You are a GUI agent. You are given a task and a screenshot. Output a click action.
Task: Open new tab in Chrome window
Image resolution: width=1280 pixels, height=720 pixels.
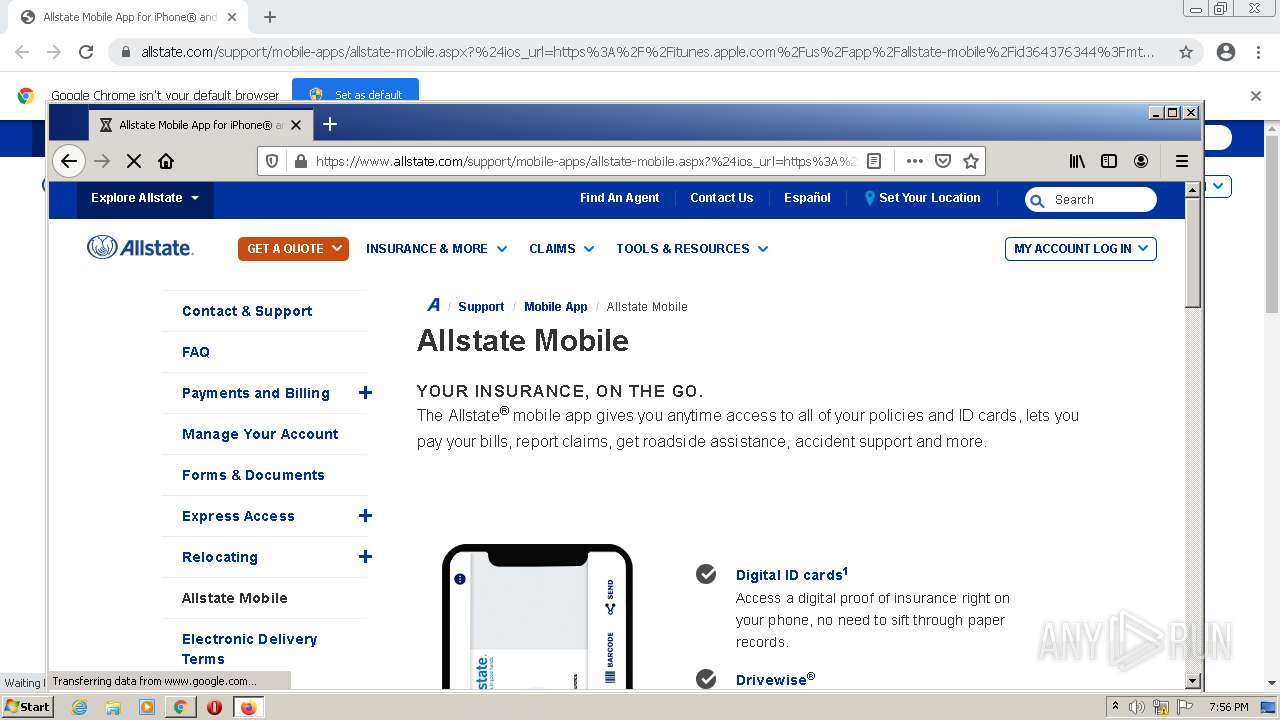pyautogui.click(x=270, y=17)
